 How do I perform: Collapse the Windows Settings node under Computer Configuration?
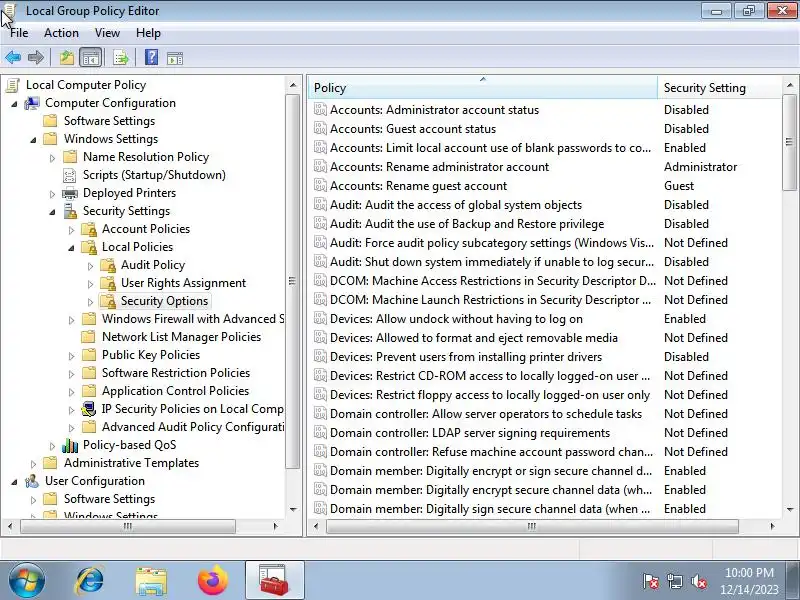point(33,140)
